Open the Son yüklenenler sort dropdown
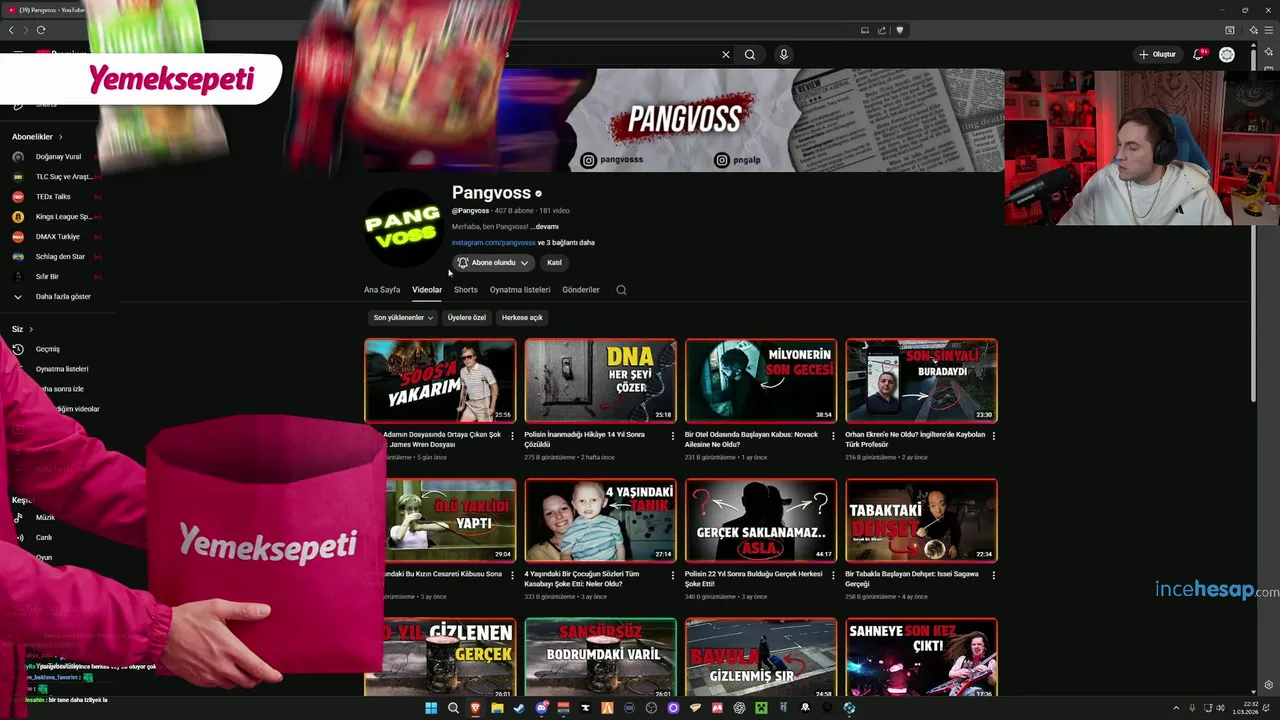The width and height of the screenshot is (1280, 720). 403,318
